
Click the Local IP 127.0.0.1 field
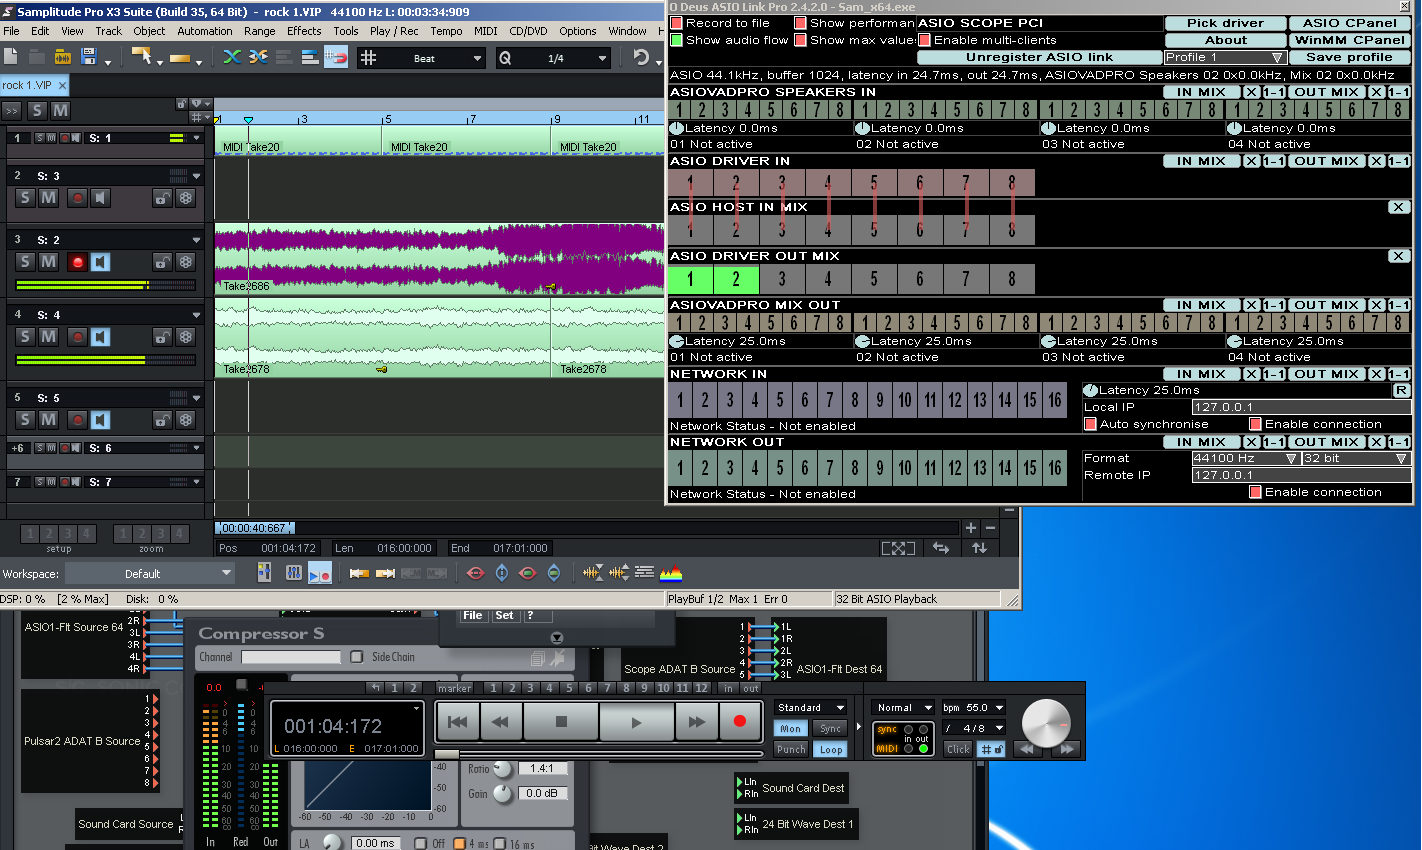coord(1301,407)
